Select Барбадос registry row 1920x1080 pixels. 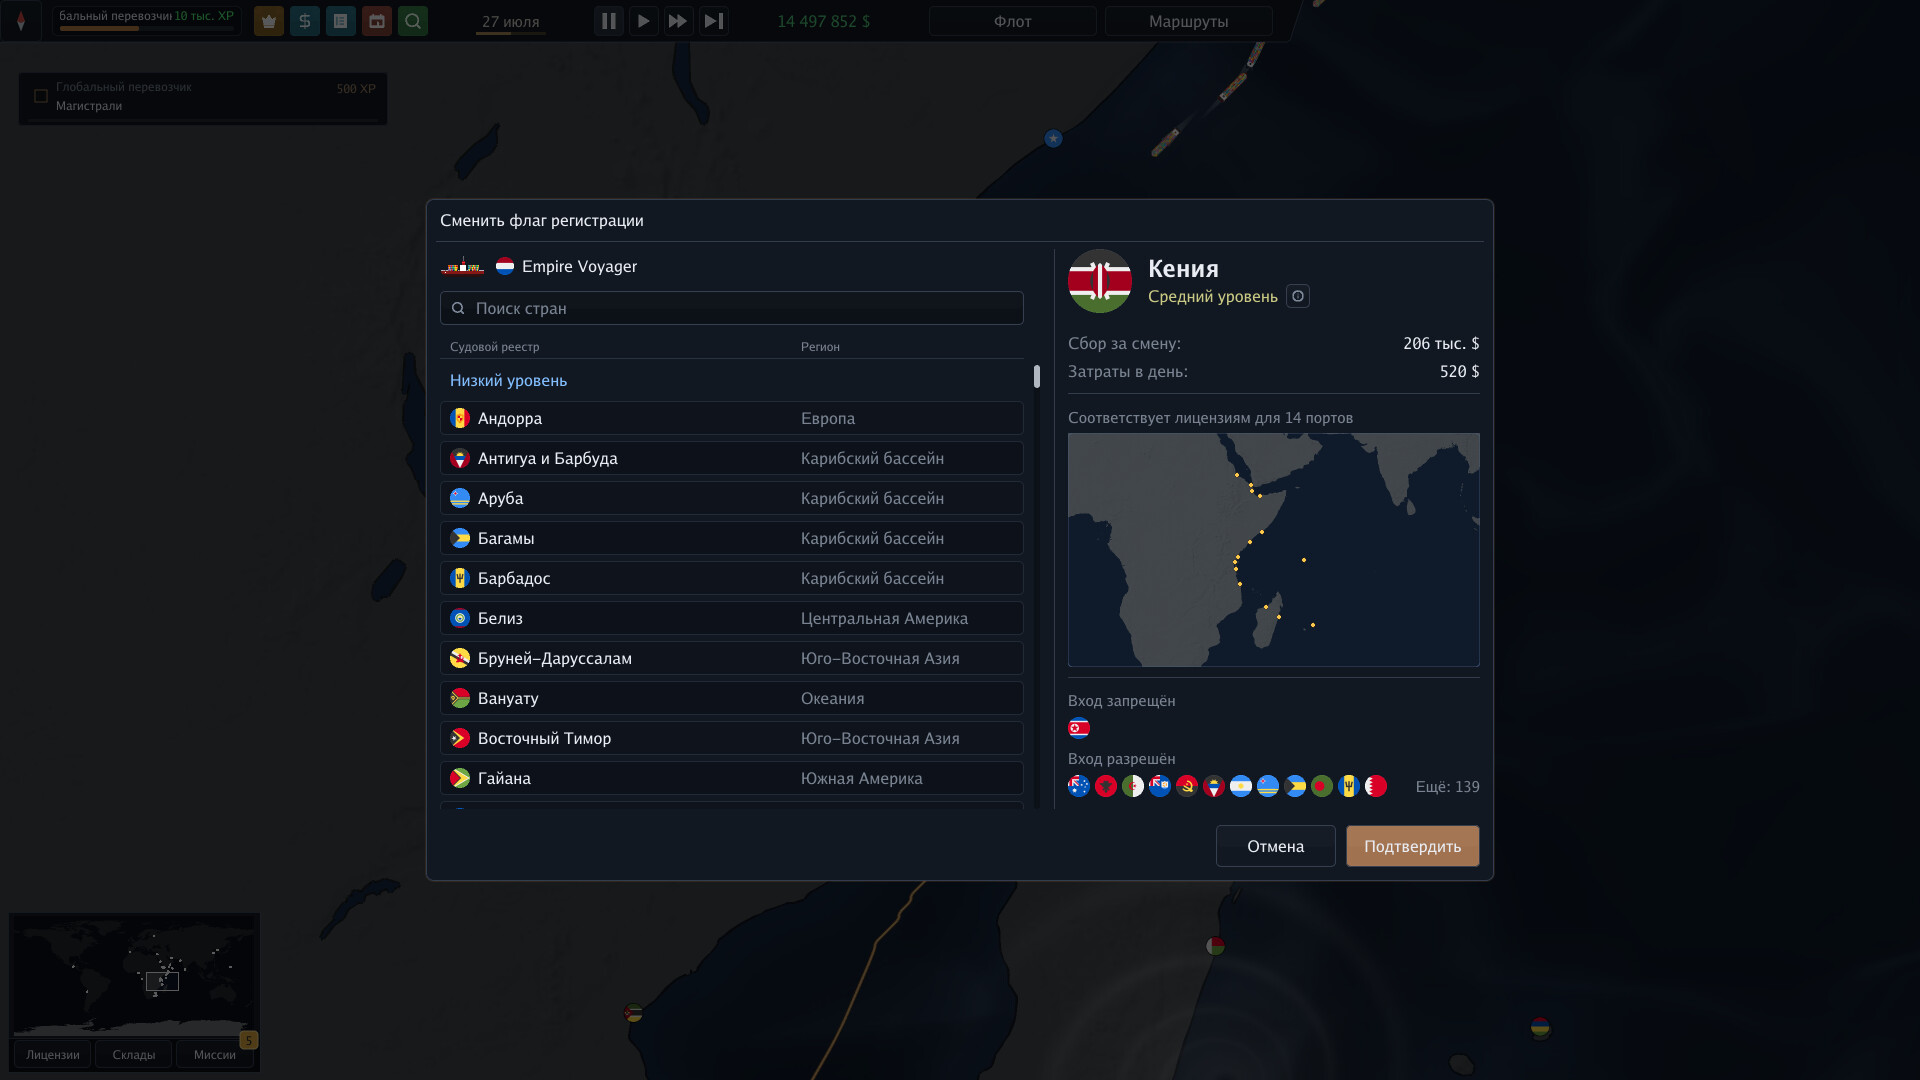(732, 578)
